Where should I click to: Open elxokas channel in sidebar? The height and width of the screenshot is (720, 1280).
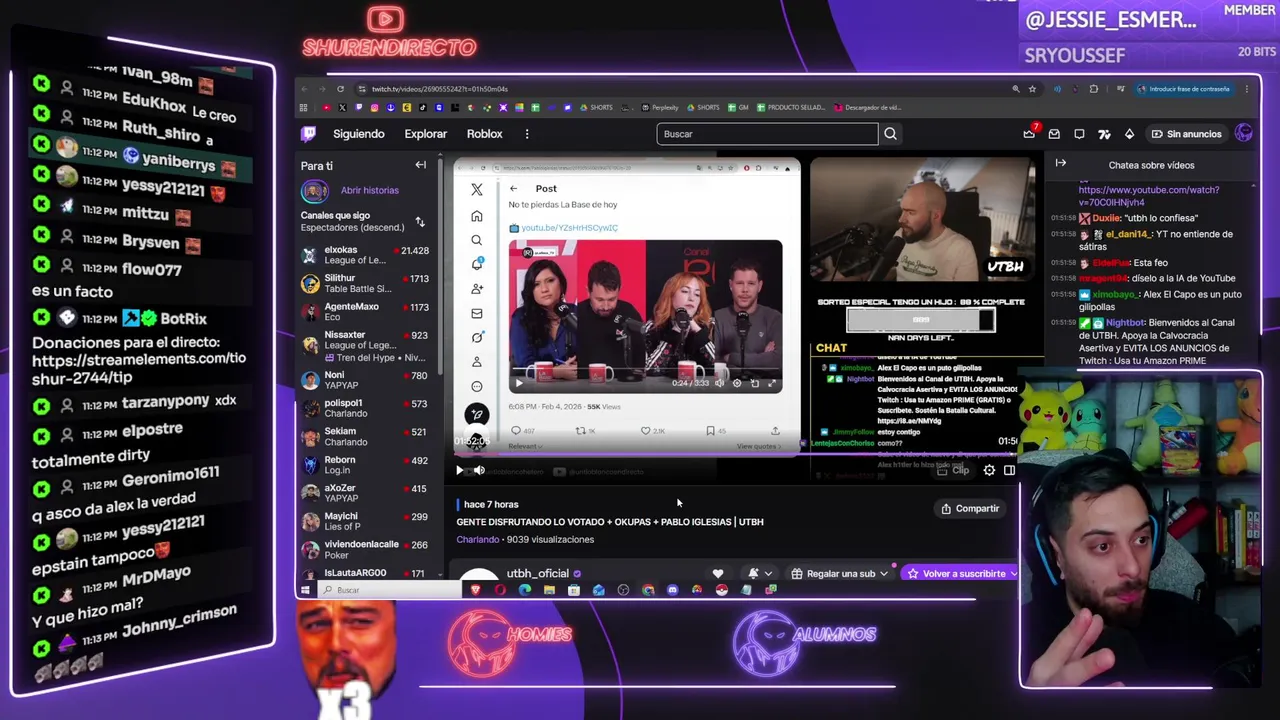click(x=365, y=255)
